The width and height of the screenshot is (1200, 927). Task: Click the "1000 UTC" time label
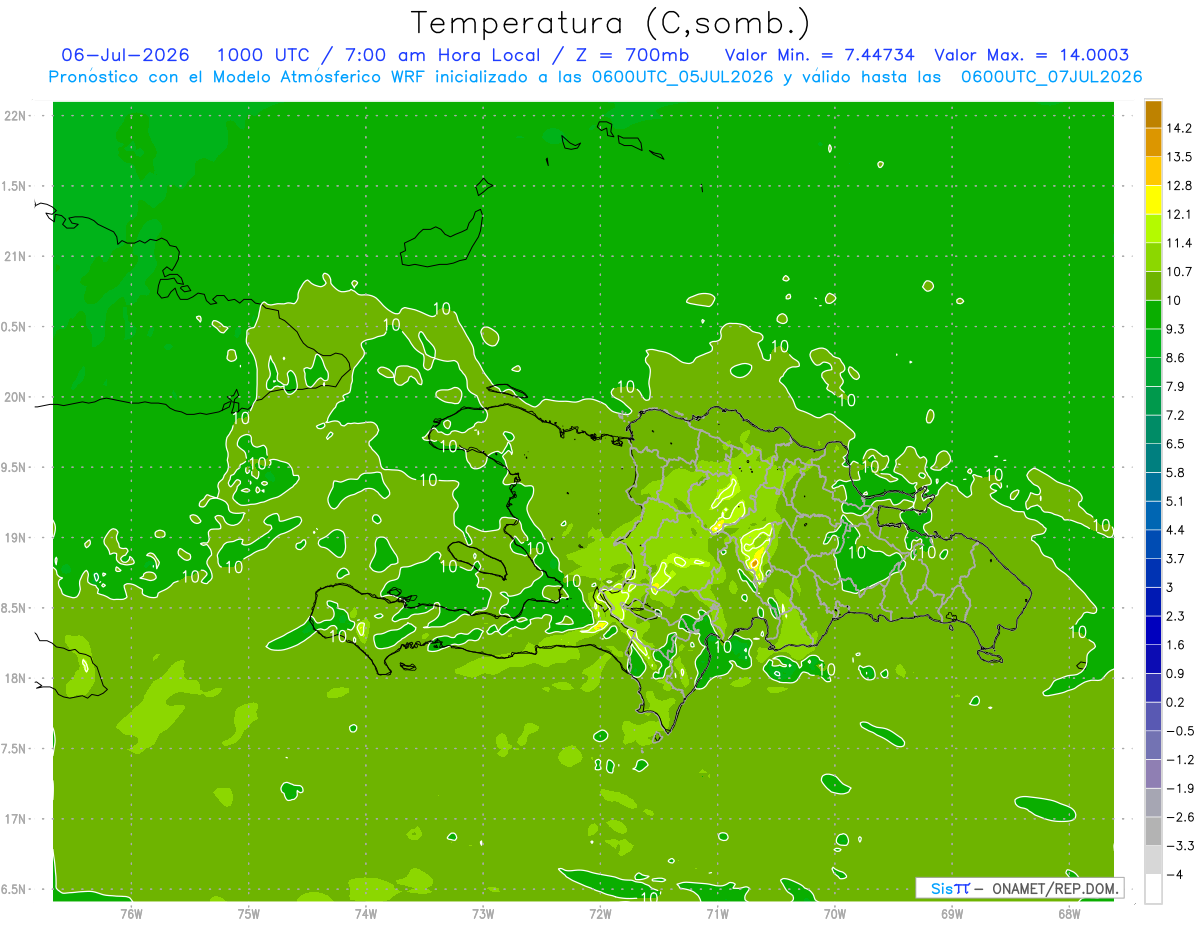click(264, 55)
